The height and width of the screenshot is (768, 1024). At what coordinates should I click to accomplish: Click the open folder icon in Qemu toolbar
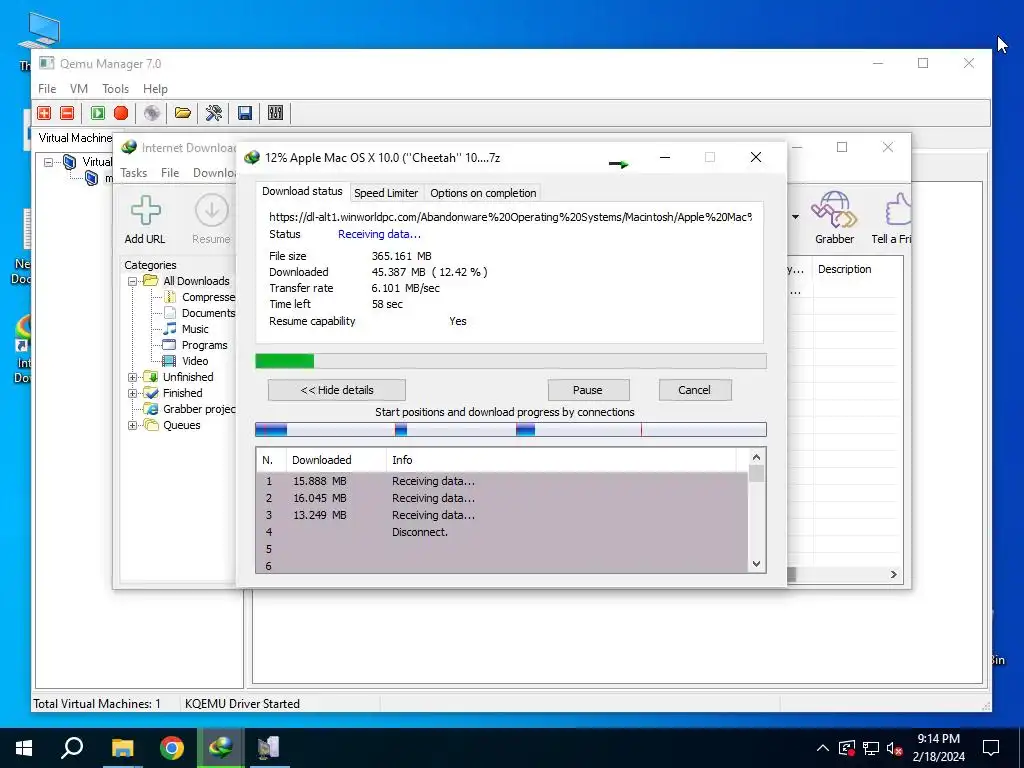click(183, 113)
